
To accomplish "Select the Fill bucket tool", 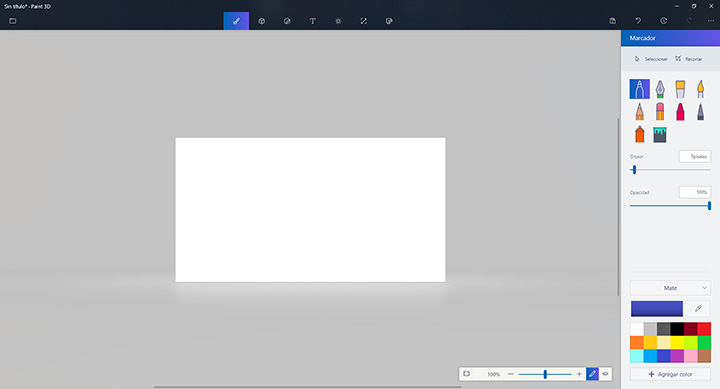I will (x=660, y=135).
